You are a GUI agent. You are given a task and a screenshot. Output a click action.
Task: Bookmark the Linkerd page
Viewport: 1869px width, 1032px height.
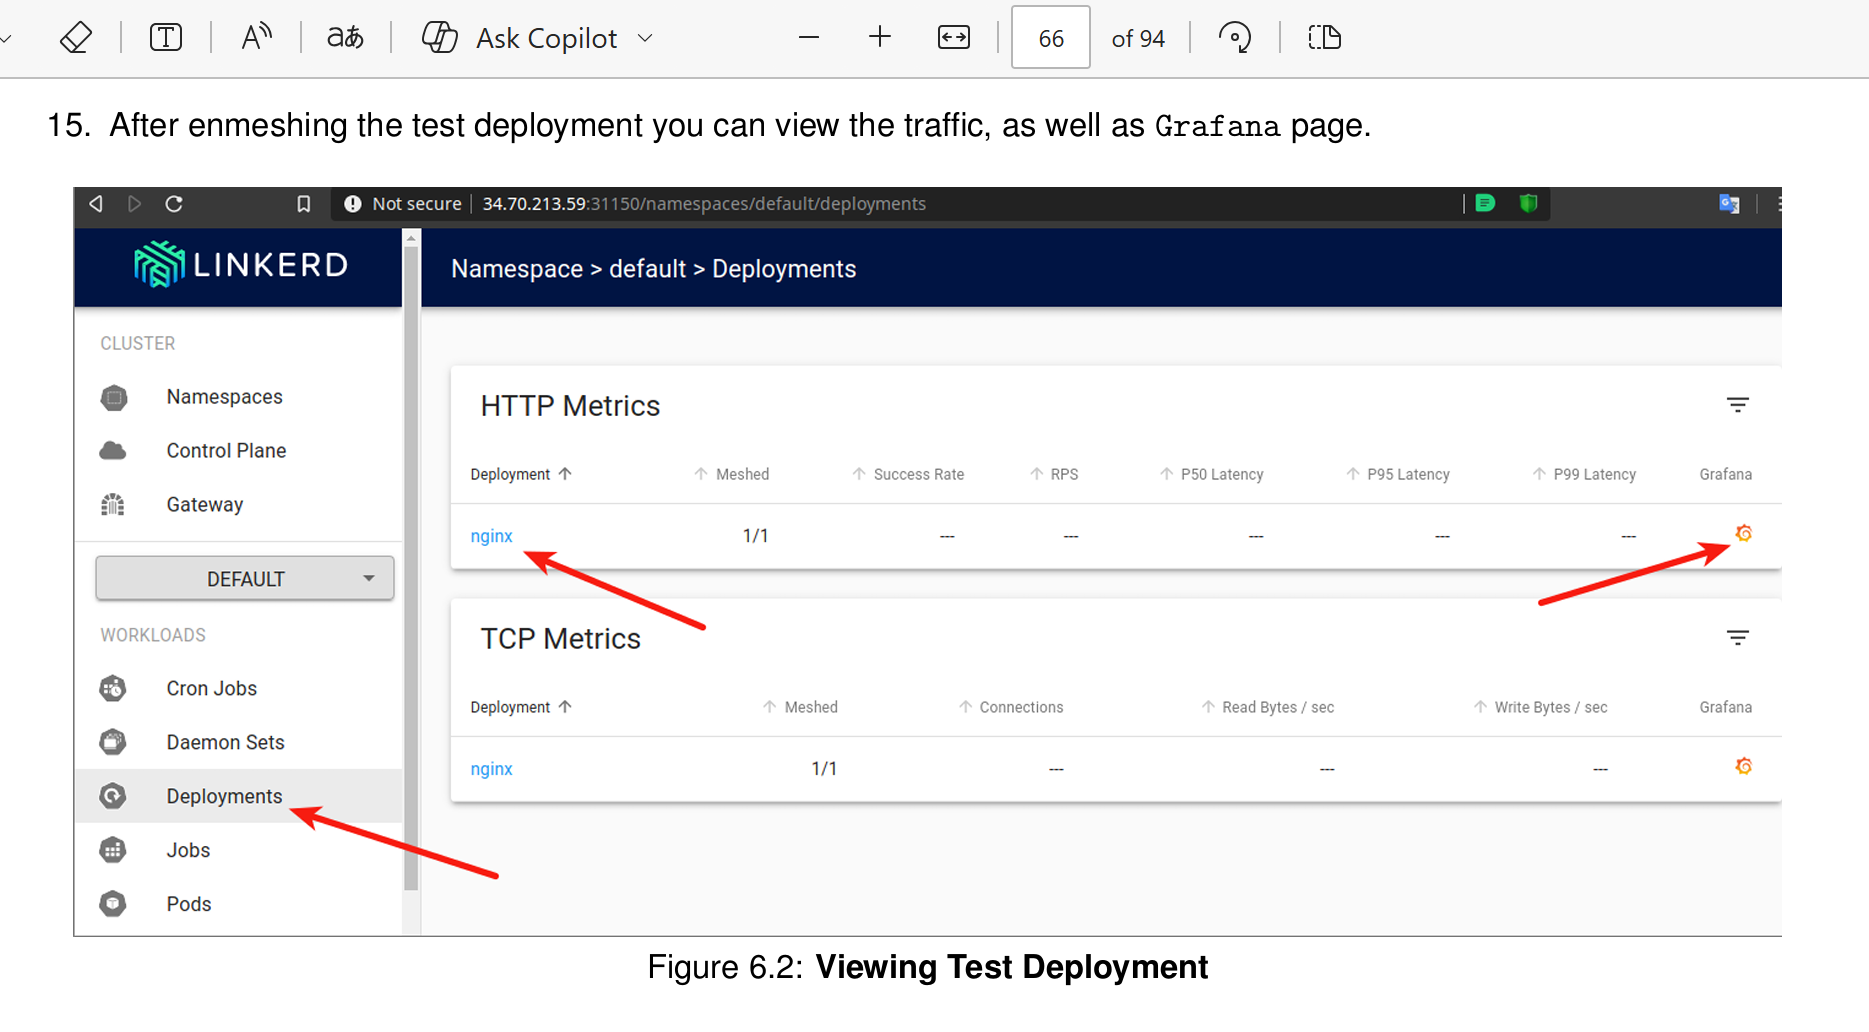click(304, 204)
